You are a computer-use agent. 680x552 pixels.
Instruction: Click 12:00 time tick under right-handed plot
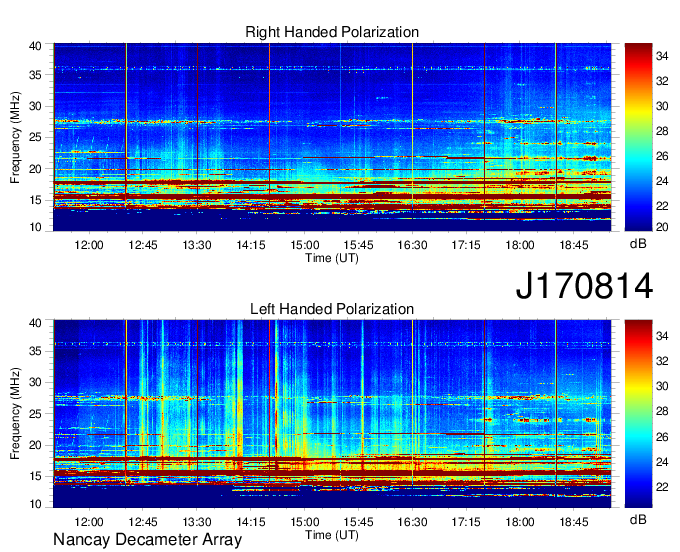point(89,245)
